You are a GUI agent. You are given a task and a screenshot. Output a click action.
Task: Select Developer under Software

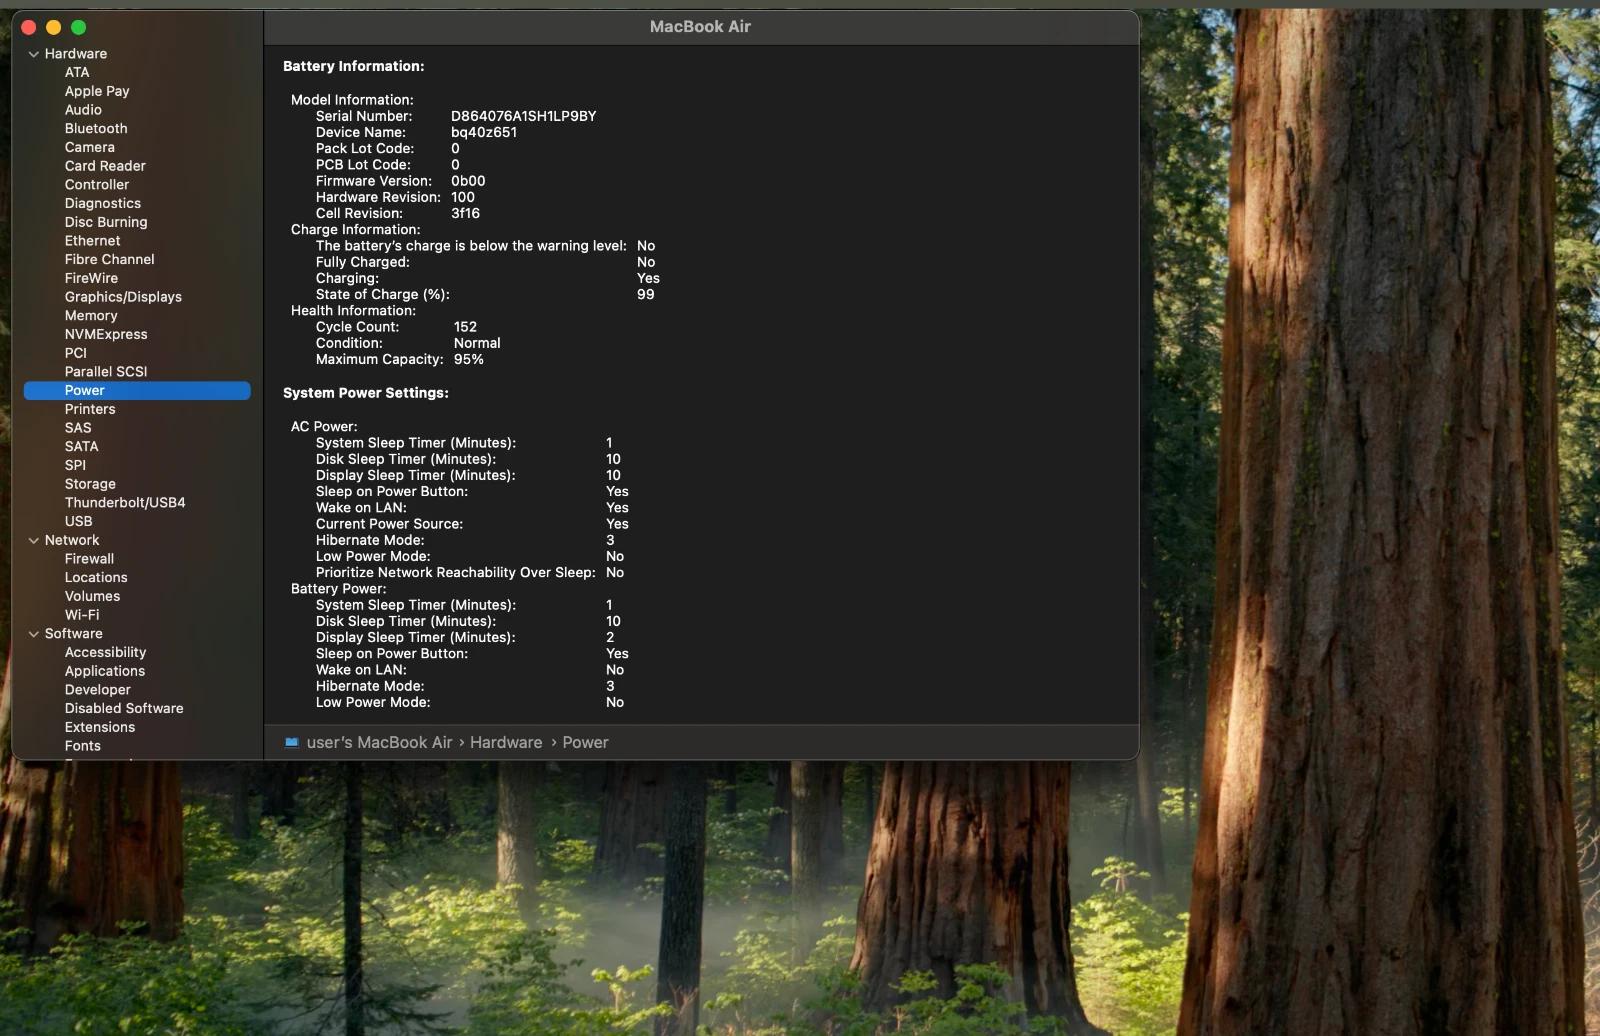[x=98, y=690]
